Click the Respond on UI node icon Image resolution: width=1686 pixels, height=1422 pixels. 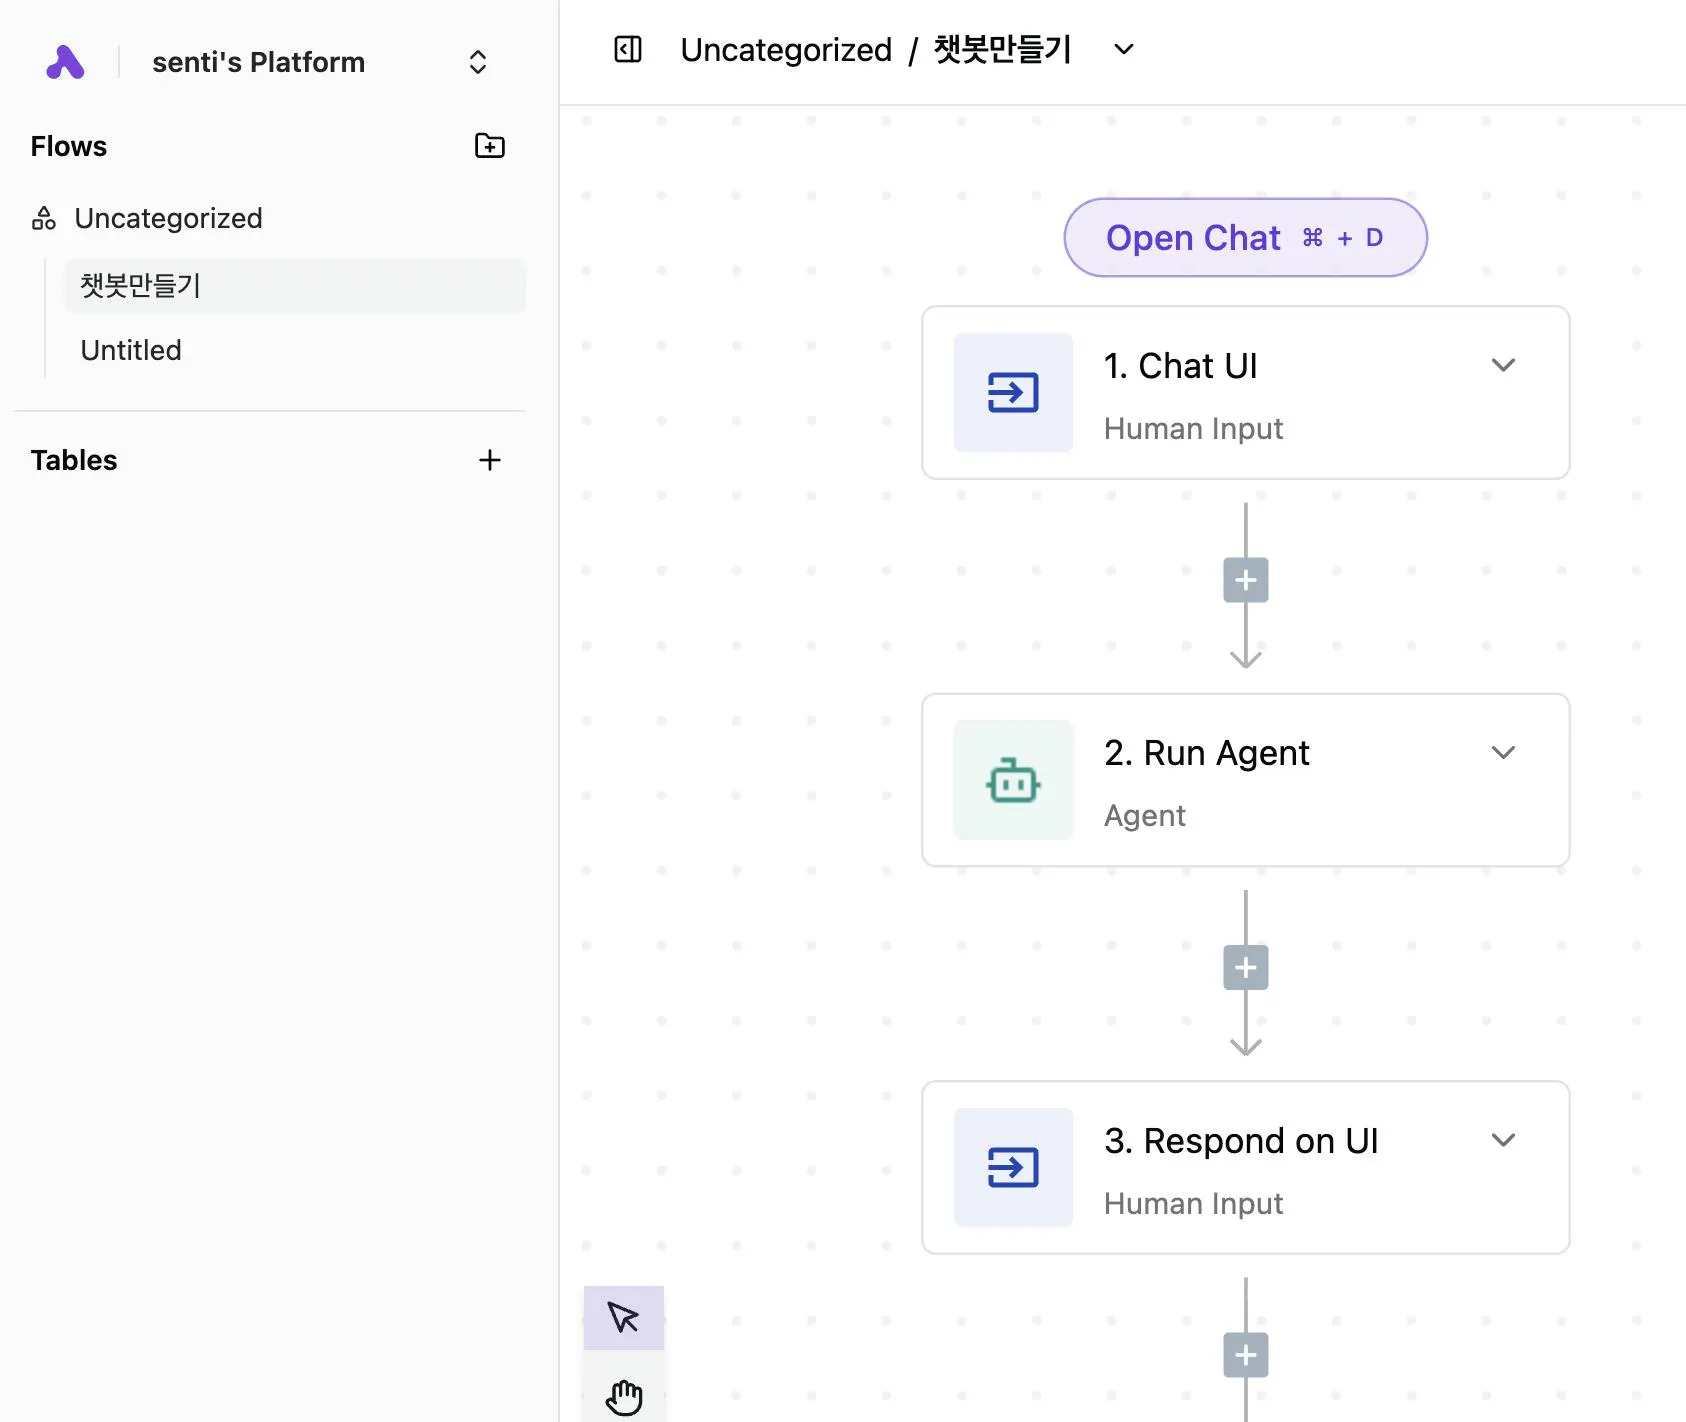[1012, 1167]
